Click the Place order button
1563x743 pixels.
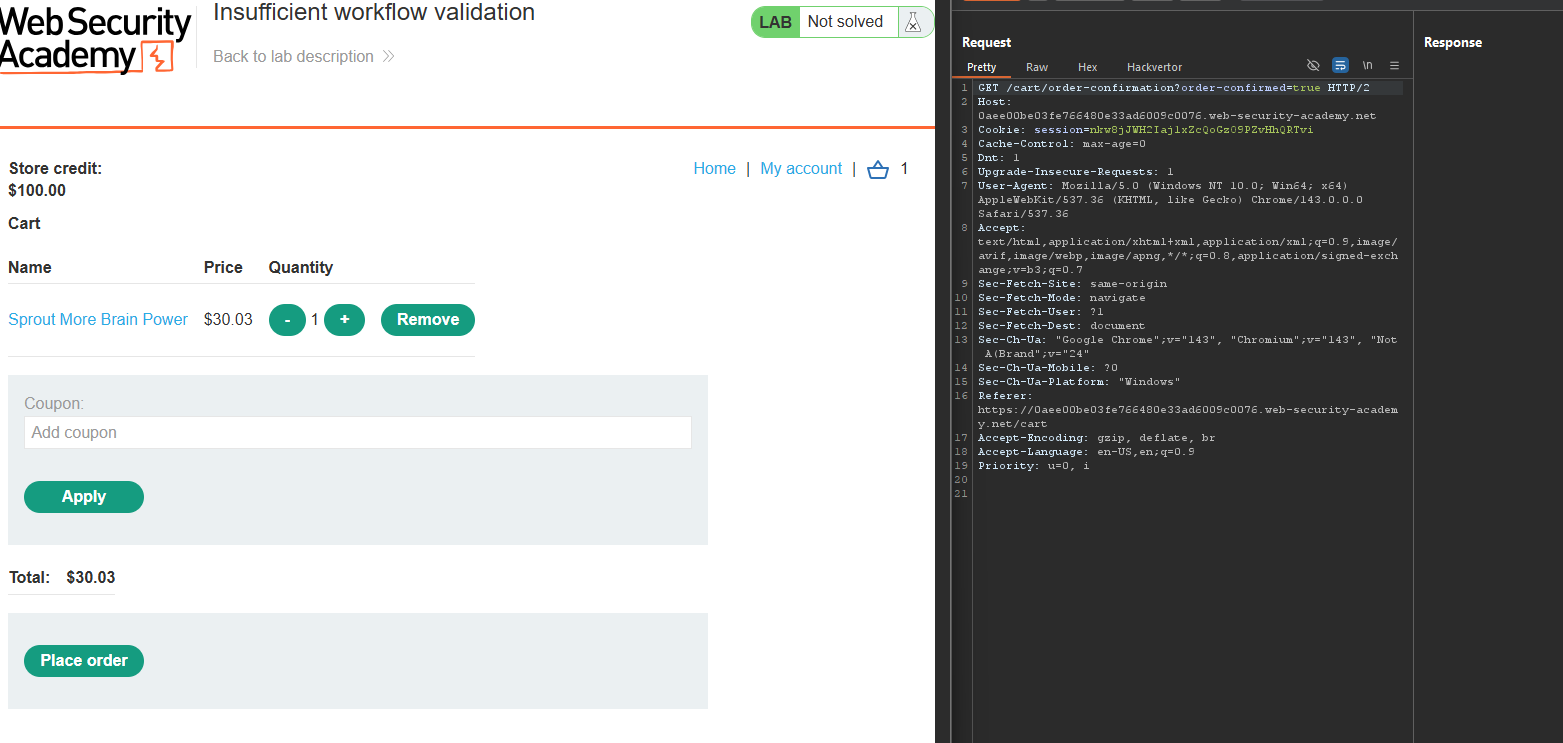(x=84, y=661)
